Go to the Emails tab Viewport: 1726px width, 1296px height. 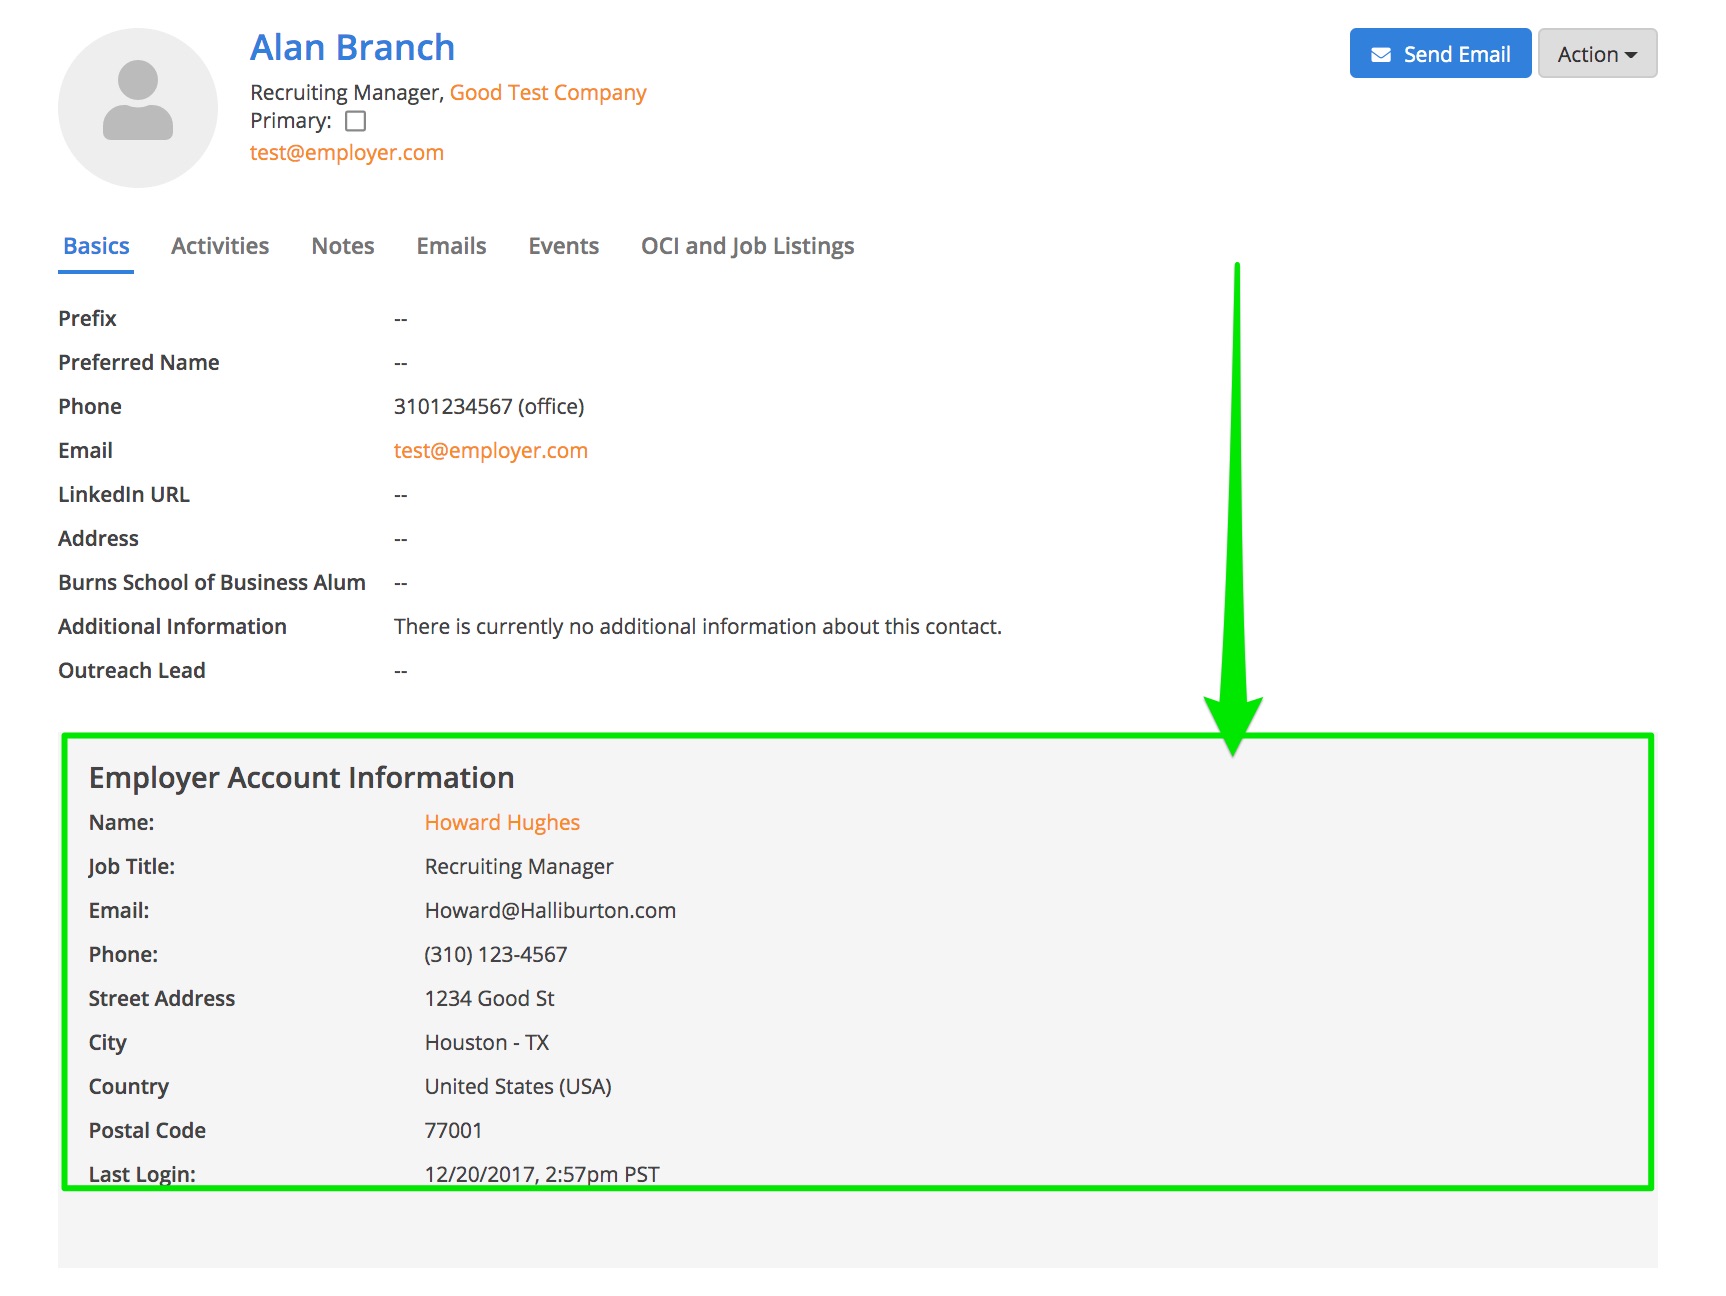tap(451, 246)
